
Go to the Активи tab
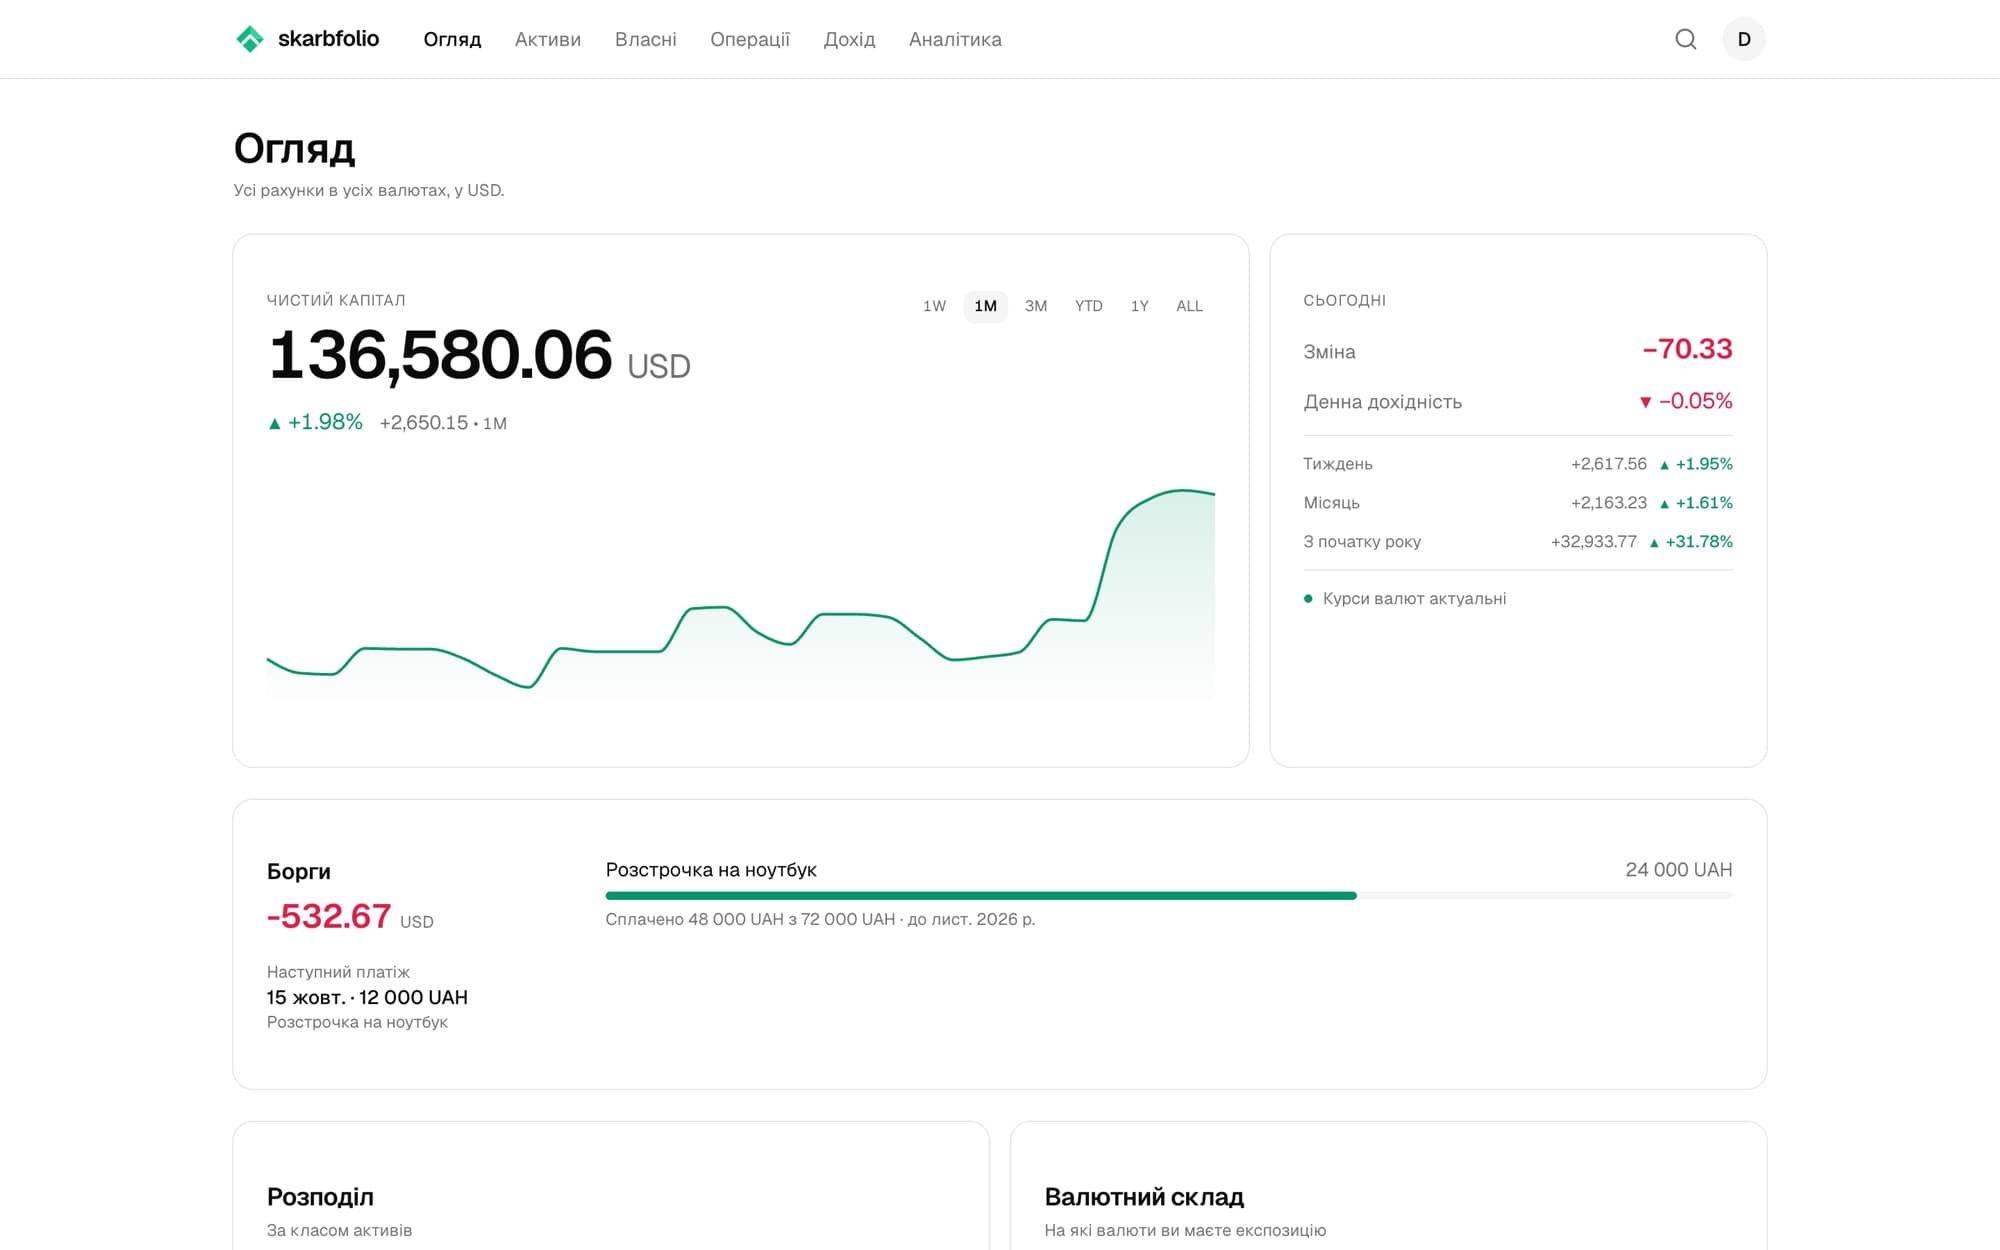[x=548, y=39]
